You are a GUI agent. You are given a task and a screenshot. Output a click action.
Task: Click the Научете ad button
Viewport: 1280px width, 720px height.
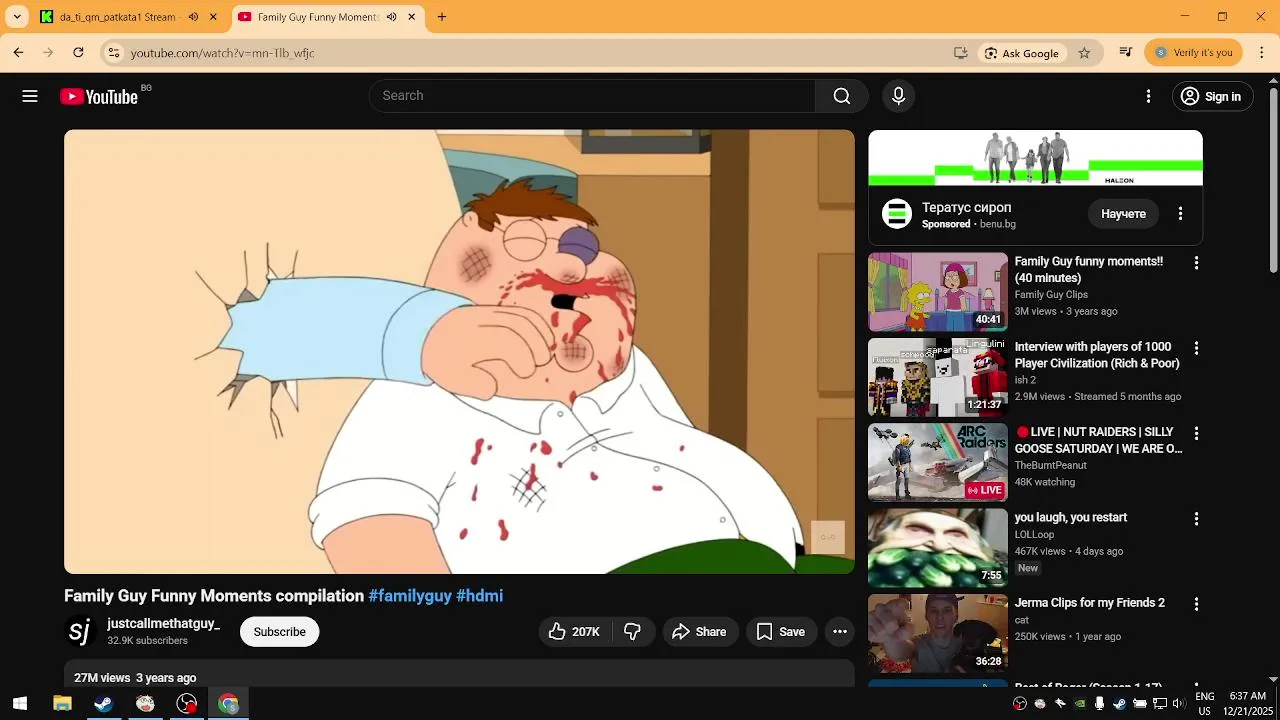click(x=1123, y=214)
